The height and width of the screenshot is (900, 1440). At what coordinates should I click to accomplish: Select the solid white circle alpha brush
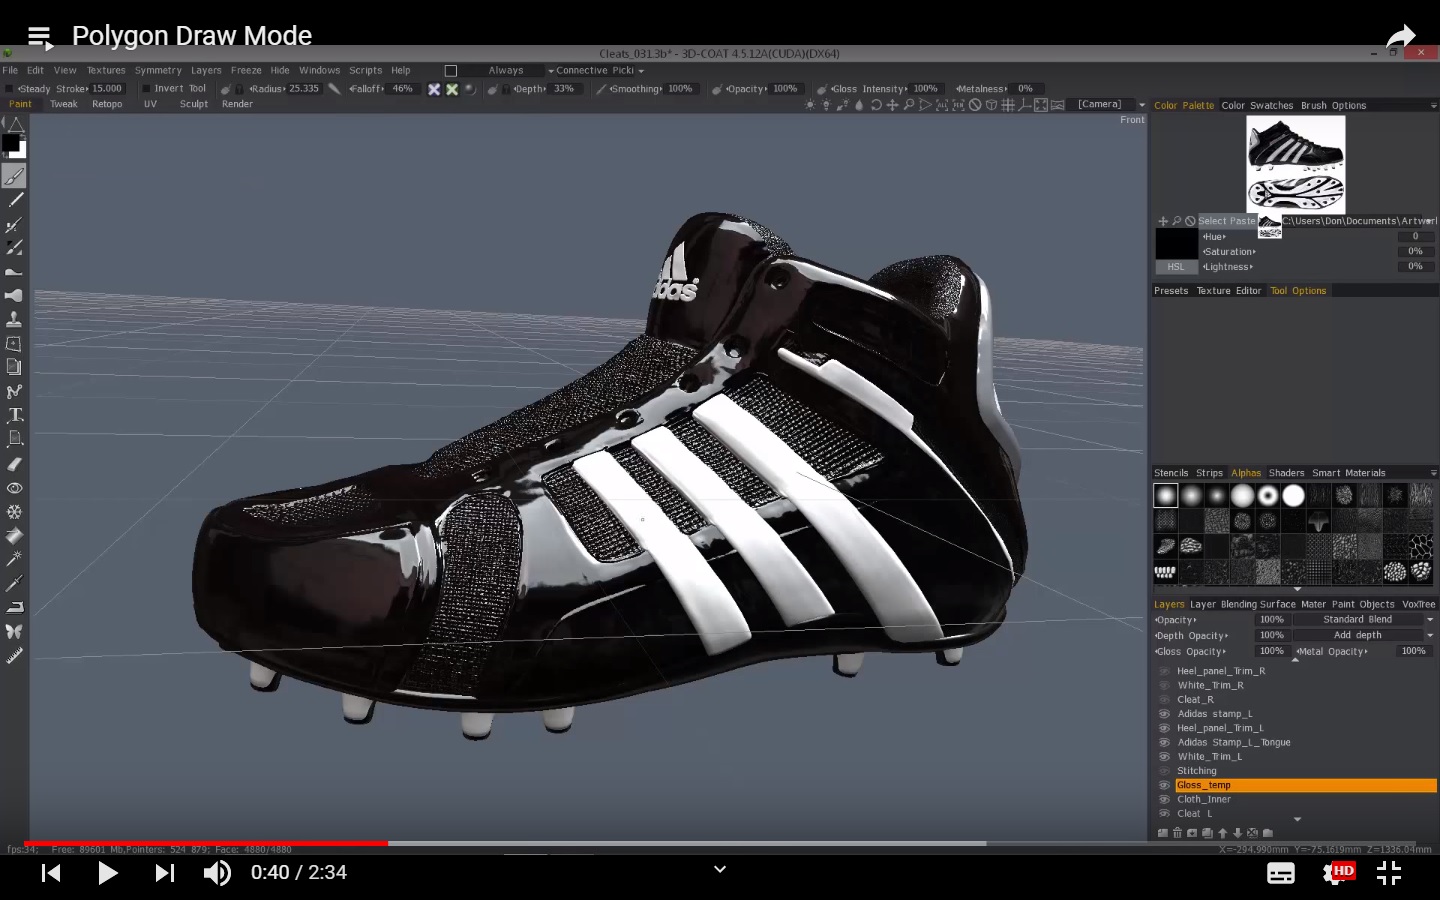coord(1294,495)
